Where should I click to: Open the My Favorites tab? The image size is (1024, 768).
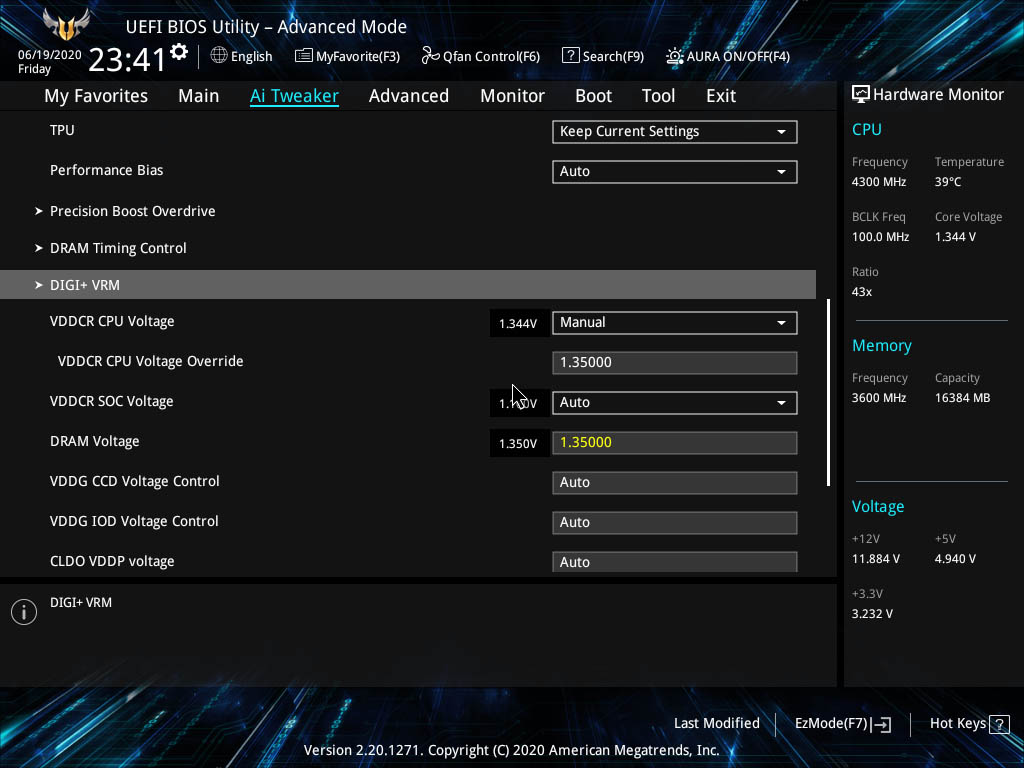tap(96, 96)
